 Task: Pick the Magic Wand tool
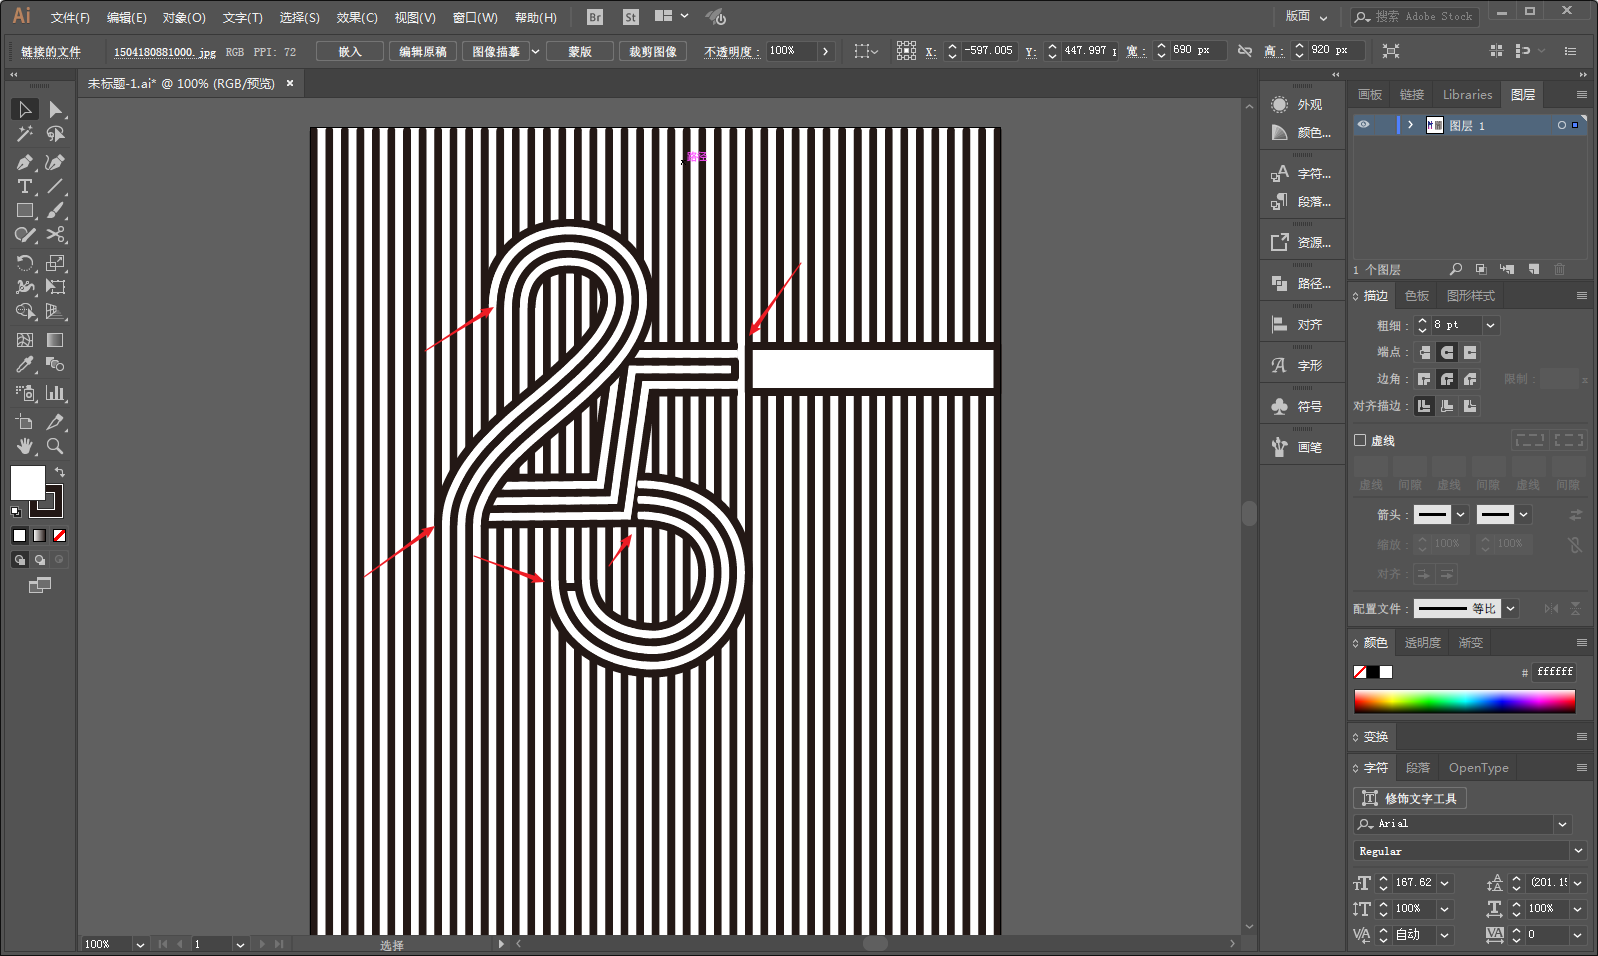point(25,133)
